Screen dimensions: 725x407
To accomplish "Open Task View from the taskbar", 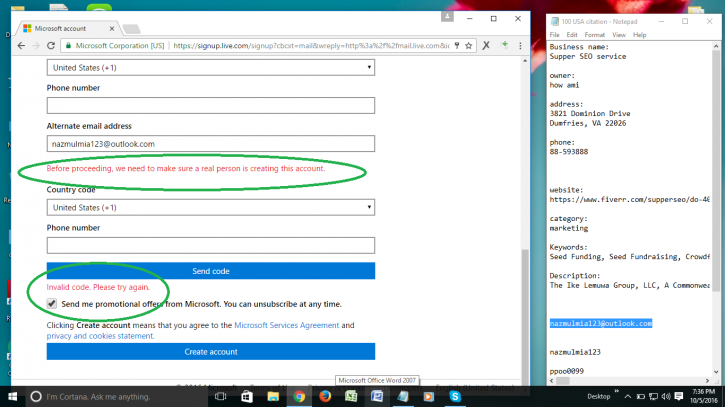I will point(221,397).
